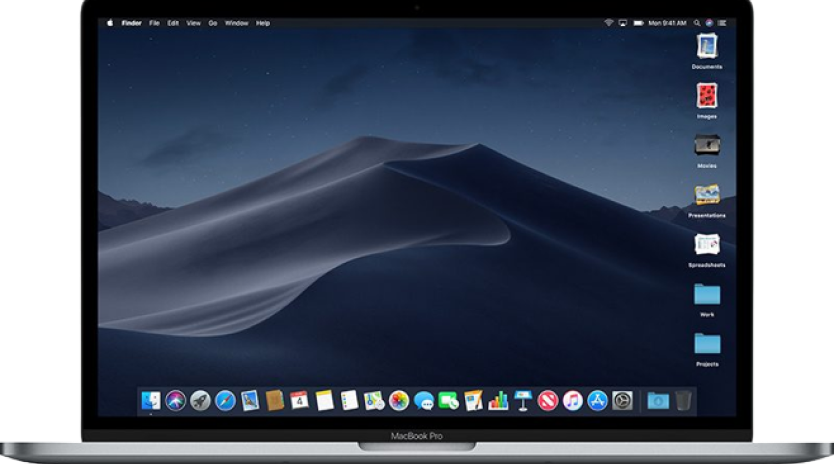Expand the Documents stack on desktop

pos(707,46)
